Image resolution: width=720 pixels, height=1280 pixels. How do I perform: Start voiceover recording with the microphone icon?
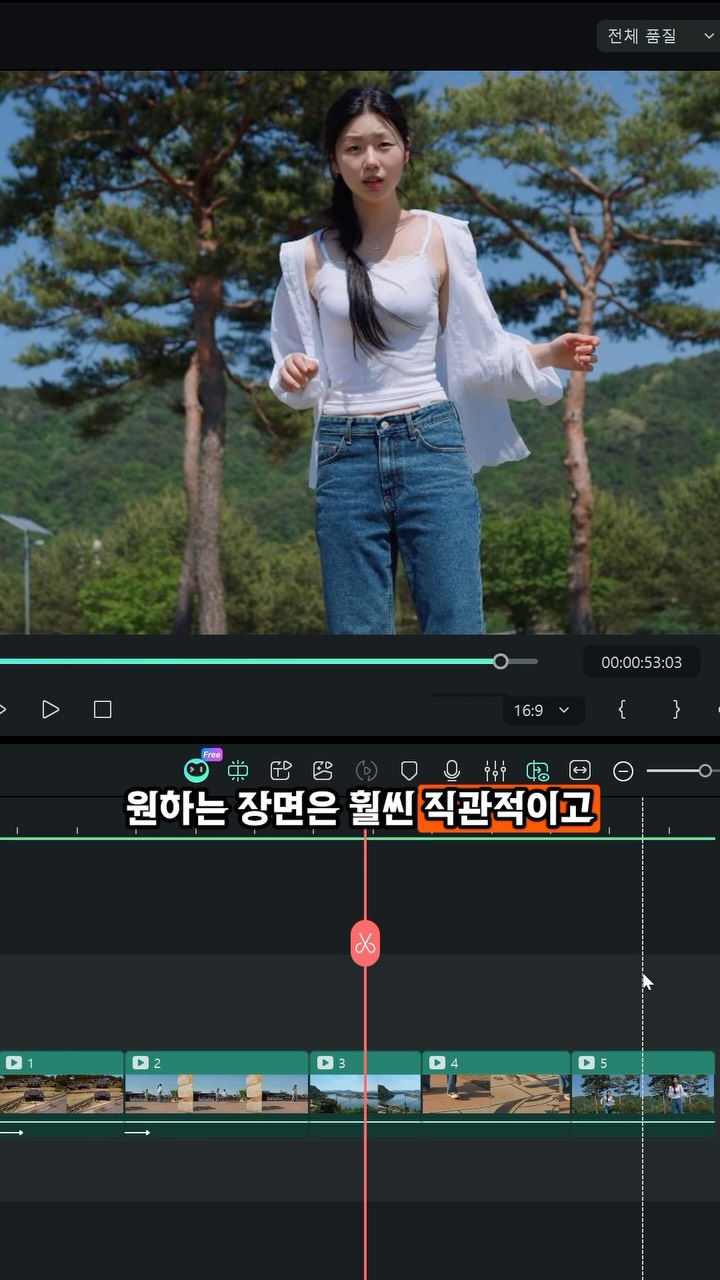pyautogui.click(x=452, y=770)
